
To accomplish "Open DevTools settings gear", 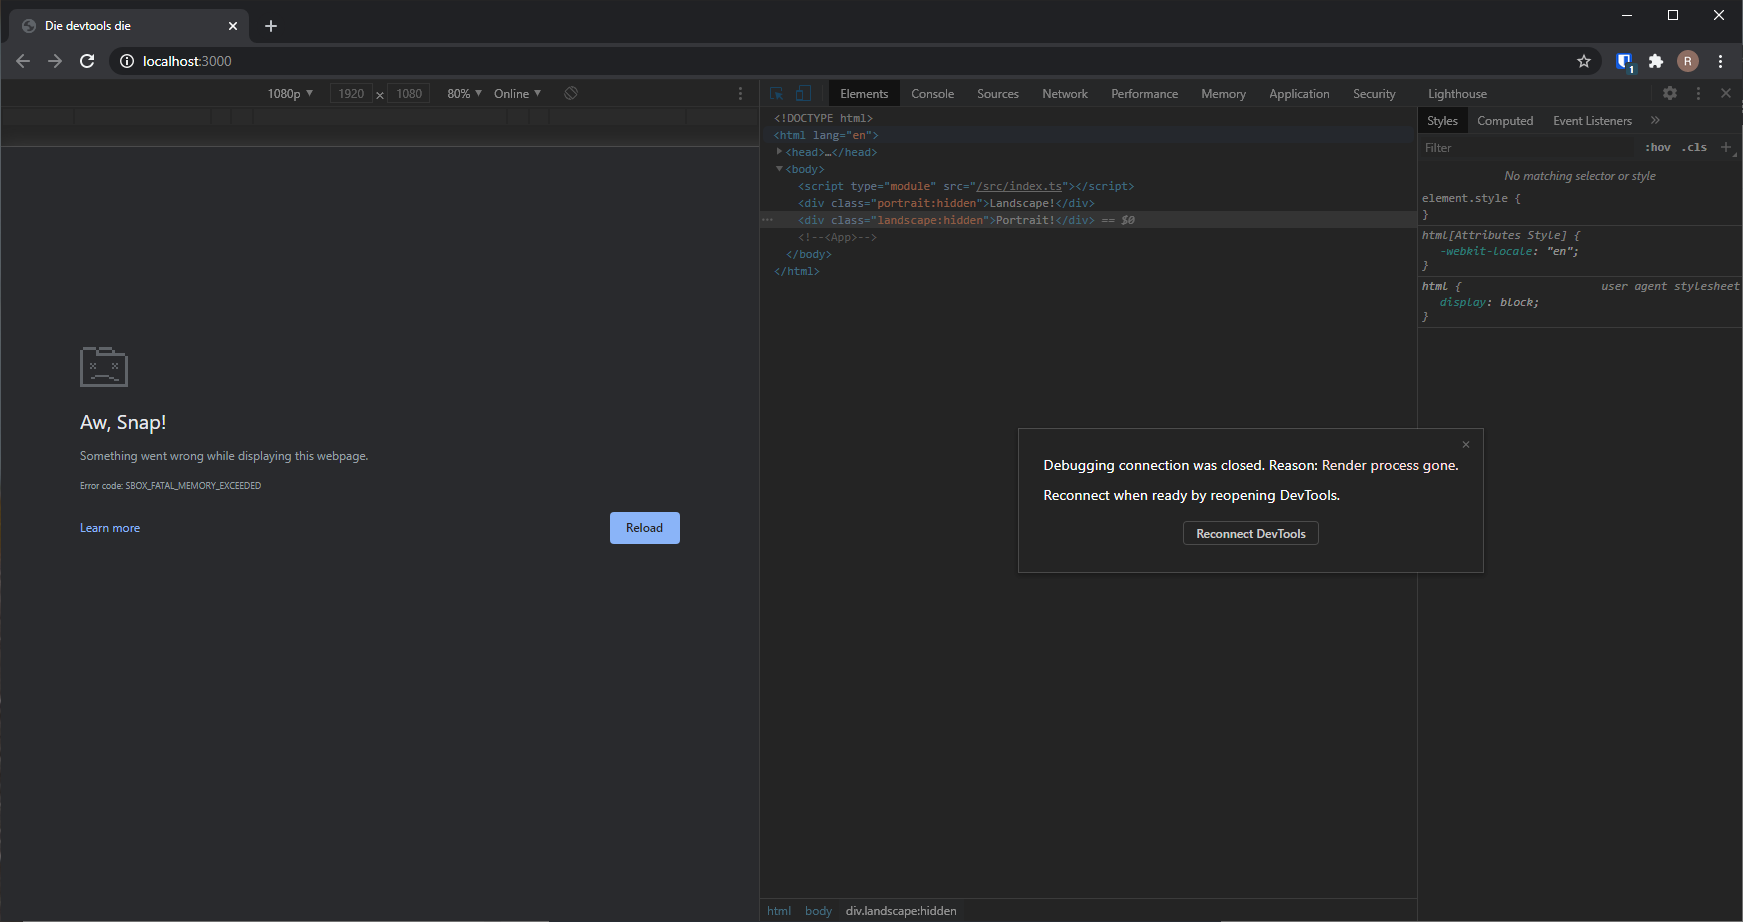I will click(x=1670, y=93).
